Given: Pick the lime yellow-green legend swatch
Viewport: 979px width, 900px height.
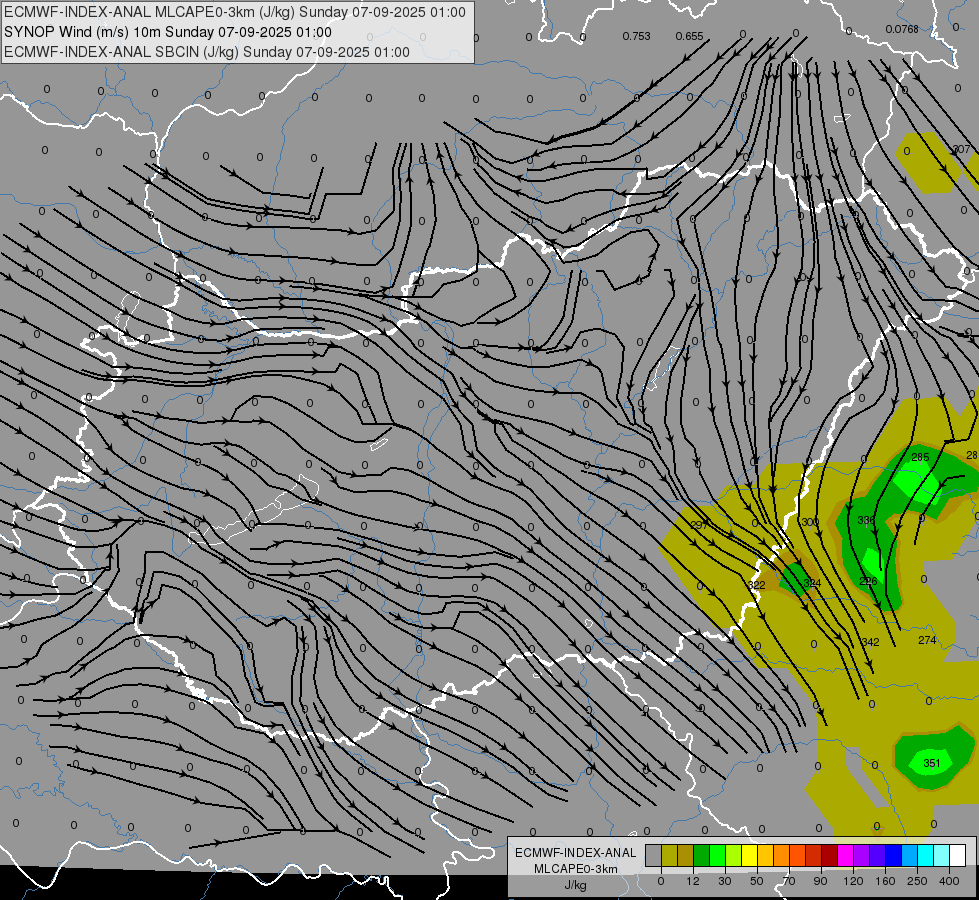Looking at the screenshot, I should pos(734,856).
